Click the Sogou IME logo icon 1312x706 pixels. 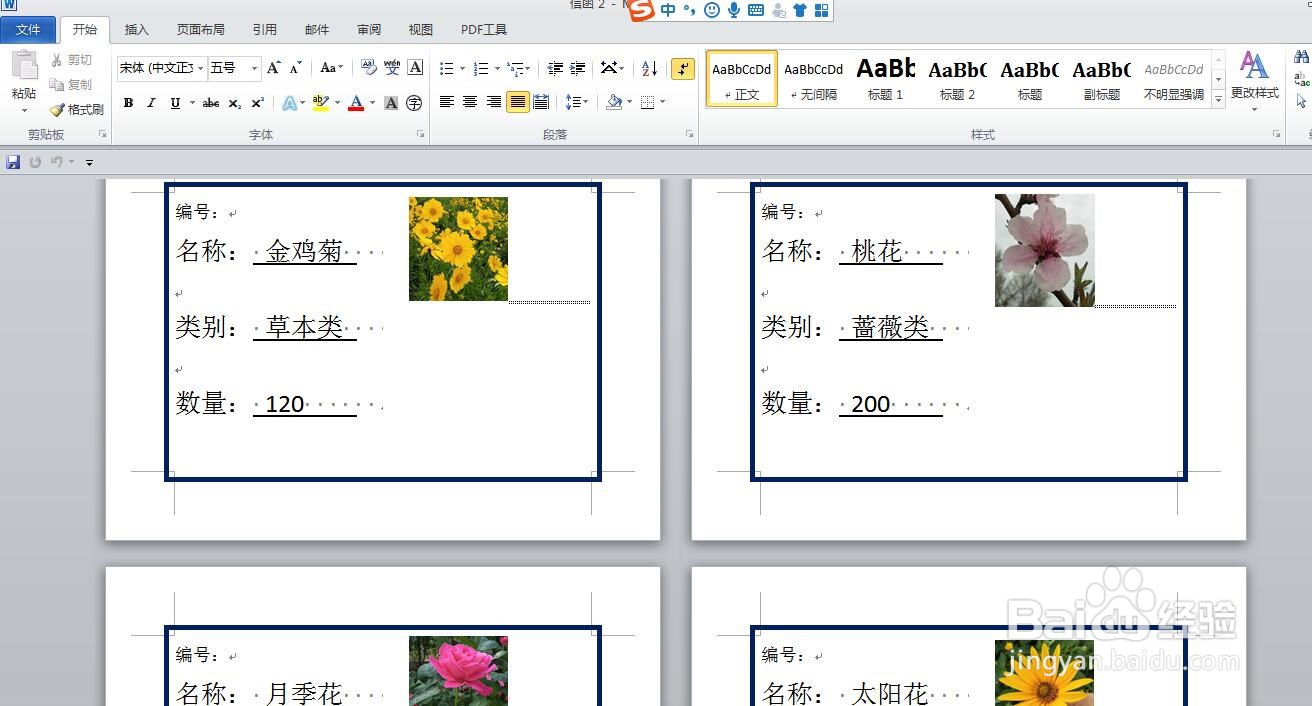point(641,10)
